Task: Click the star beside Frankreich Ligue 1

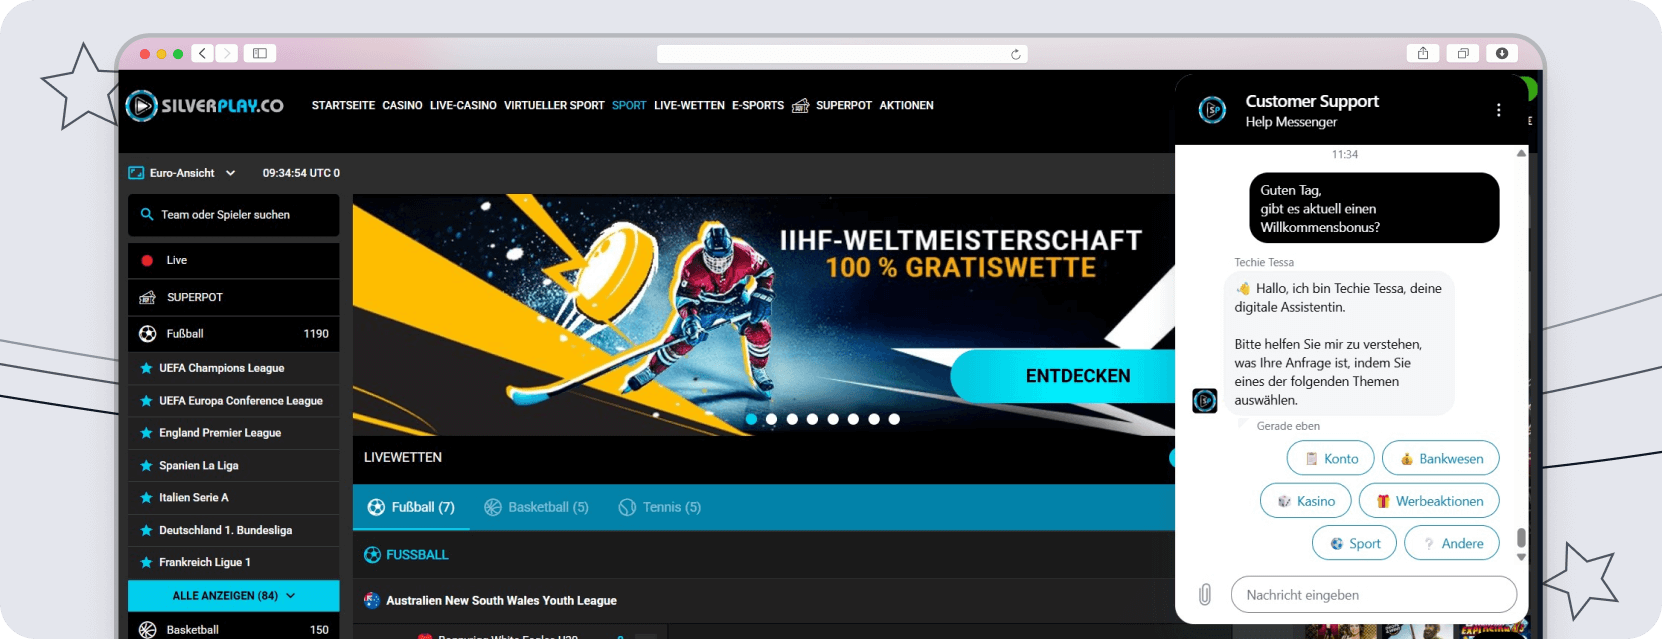Action: pos(146,562)
